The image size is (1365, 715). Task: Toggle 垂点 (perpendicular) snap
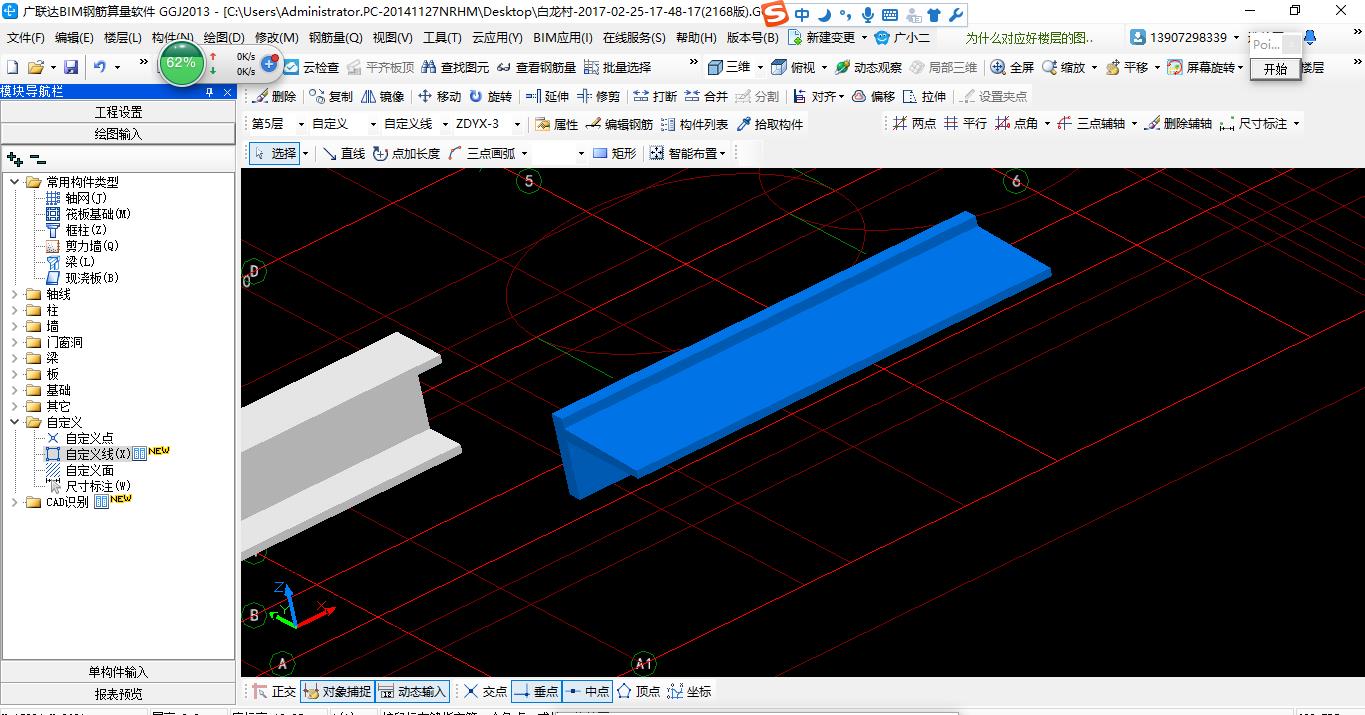click(536, 692)
